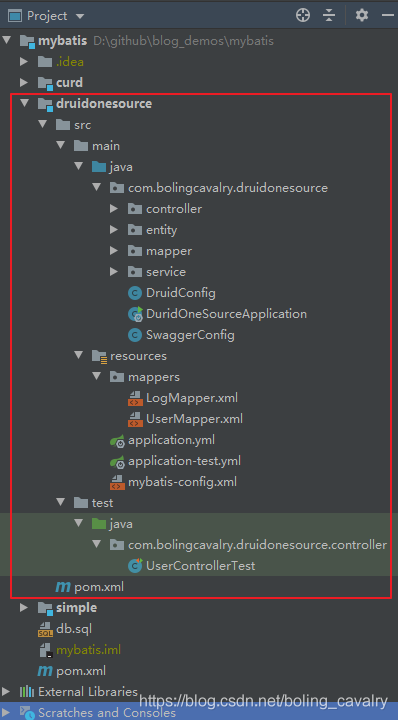Select LogMapper.xml file name

192,398
